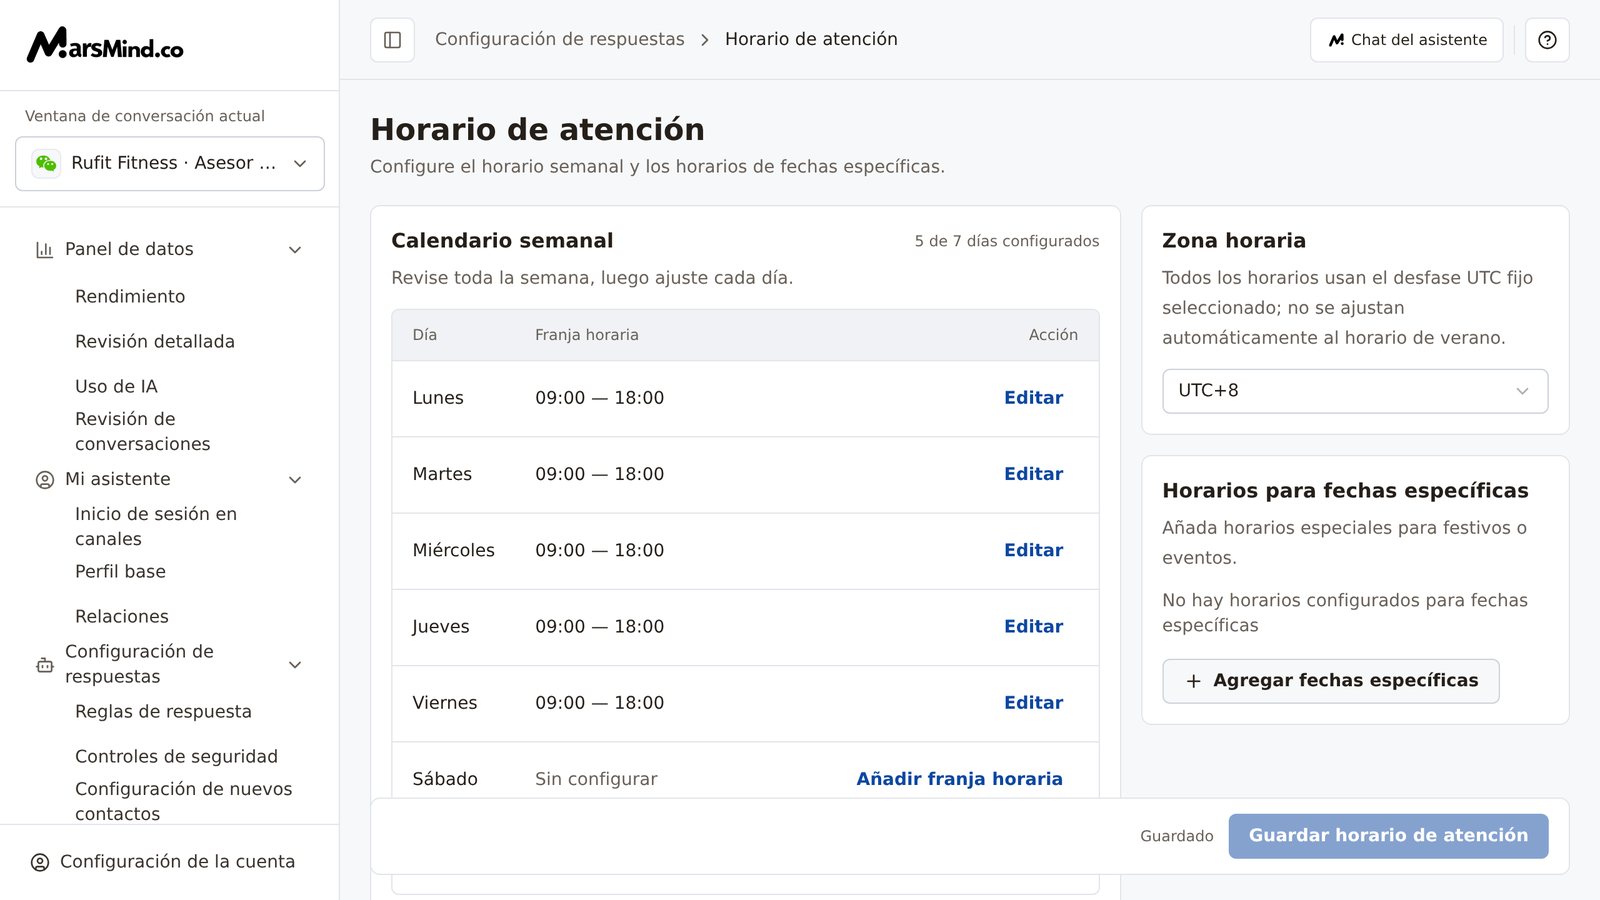
Task: Click the 'Franja horaria' column header
Action: pyautogui.click(x=587, y=335)
